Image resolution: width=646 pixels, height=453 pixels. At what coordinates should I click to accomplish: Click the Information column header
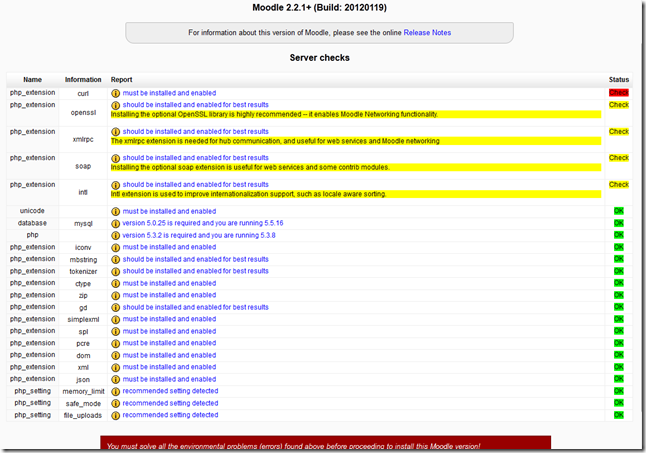tap(83, 79)
